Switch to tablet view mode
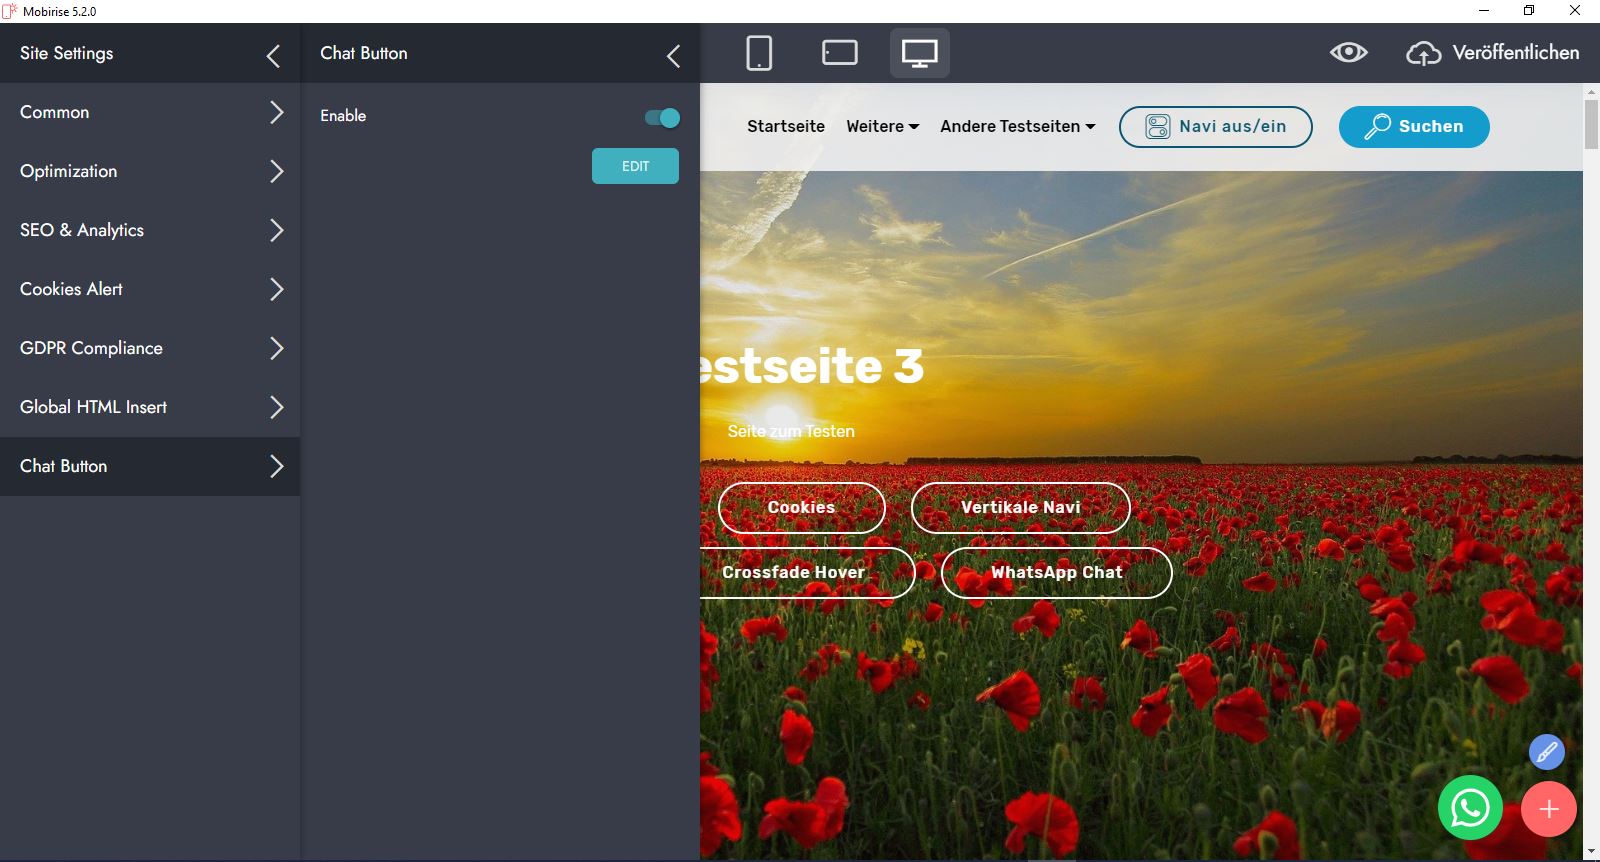 point(839,53)
